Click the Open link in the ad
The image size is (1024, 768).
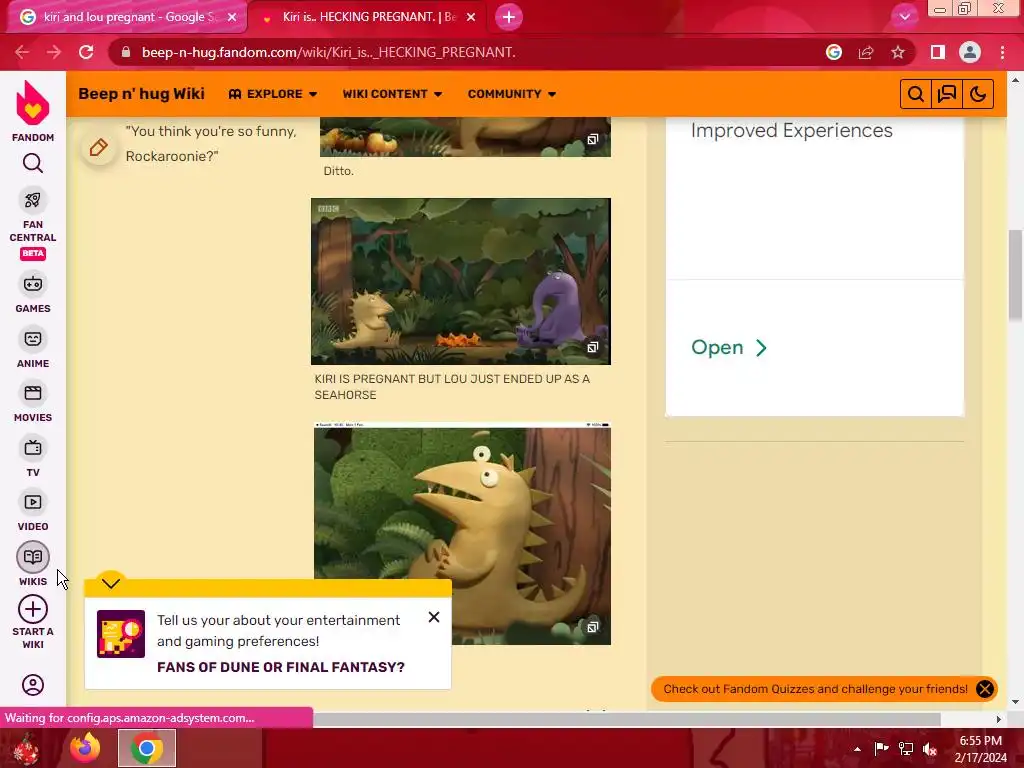(x=729, y=347)
